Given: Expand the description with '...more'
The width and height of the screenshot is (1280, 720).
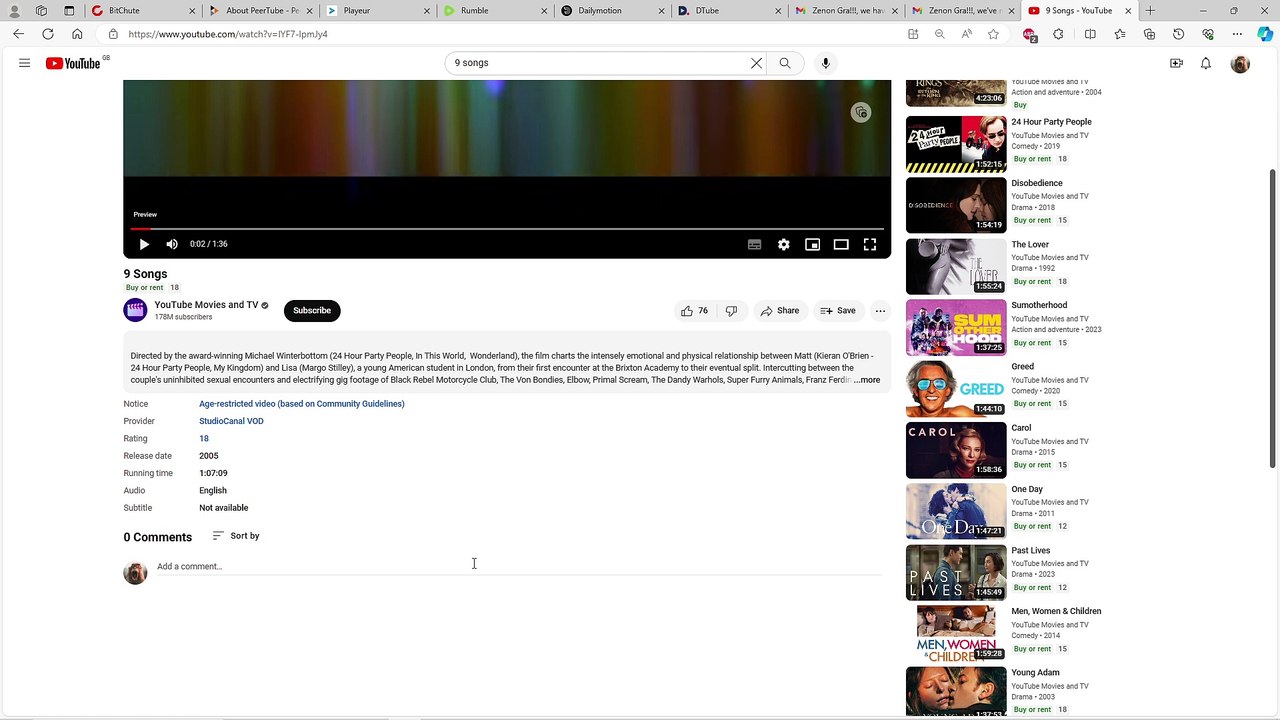Looking at the screenshot, I should coord(867,380).
